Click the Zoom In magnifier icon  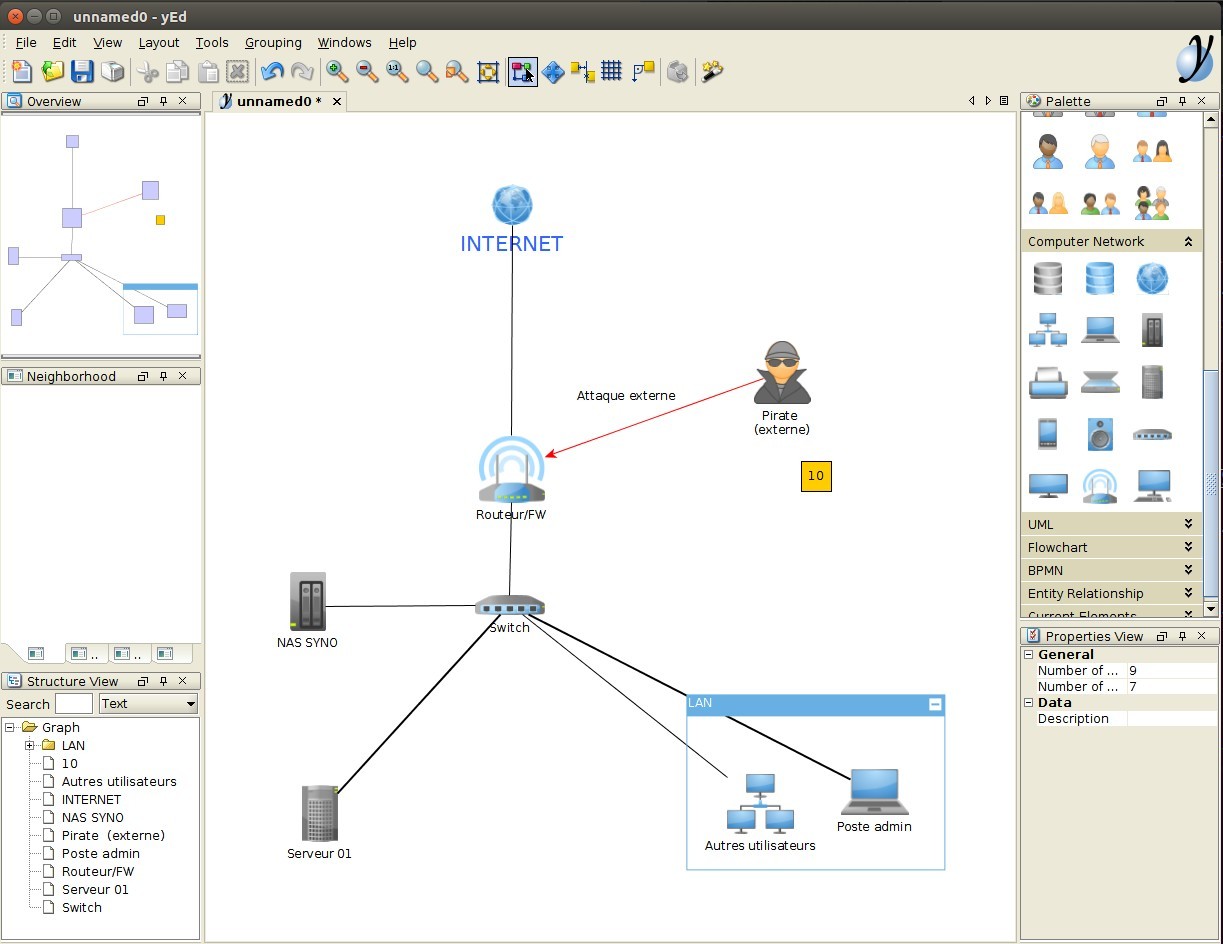tap(337, 71)
